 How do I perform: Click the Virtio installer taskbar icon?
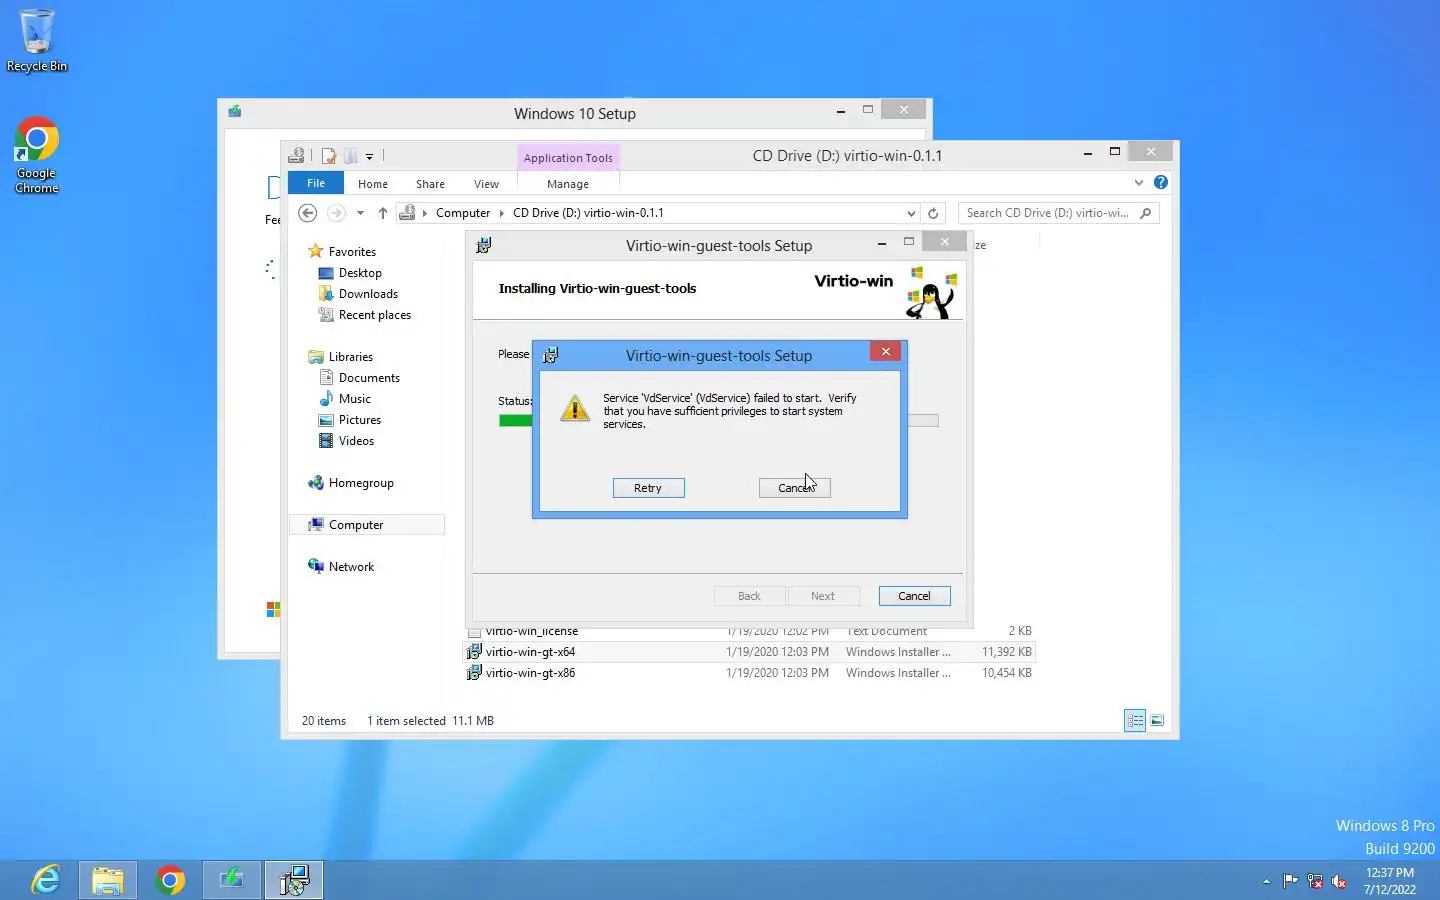pyautogui.click(x=294, y=880)
